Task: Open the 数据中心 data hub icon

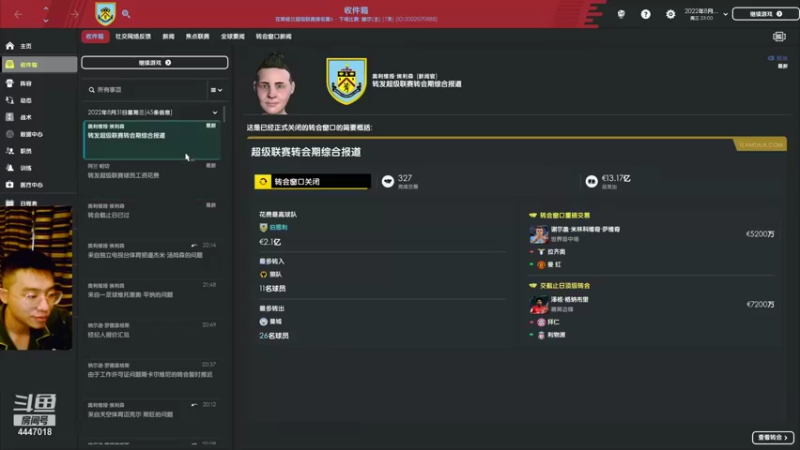Action: click(10, 134)
